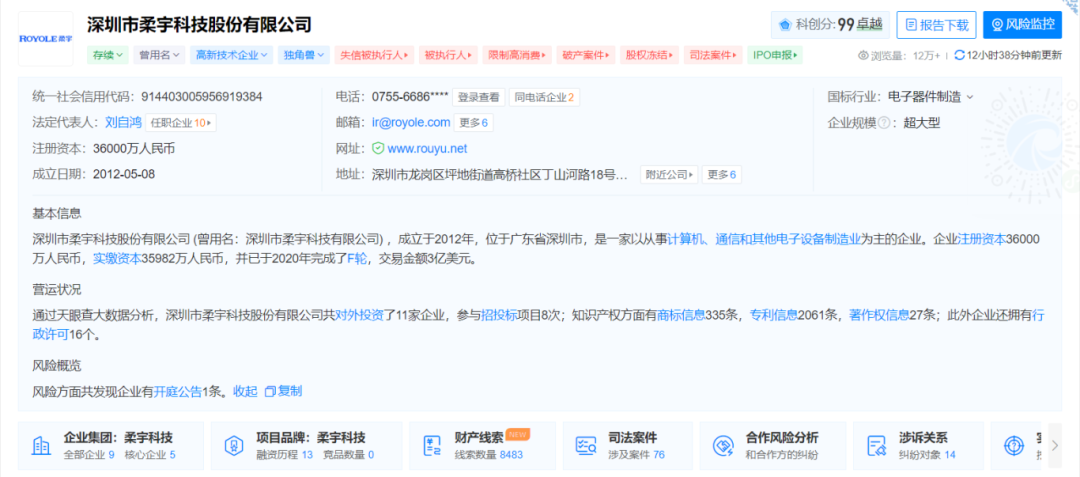Click the ROYOLE company logo thumbnail
The width and height of the screenshot is (1080, 477).
(45, 39)
